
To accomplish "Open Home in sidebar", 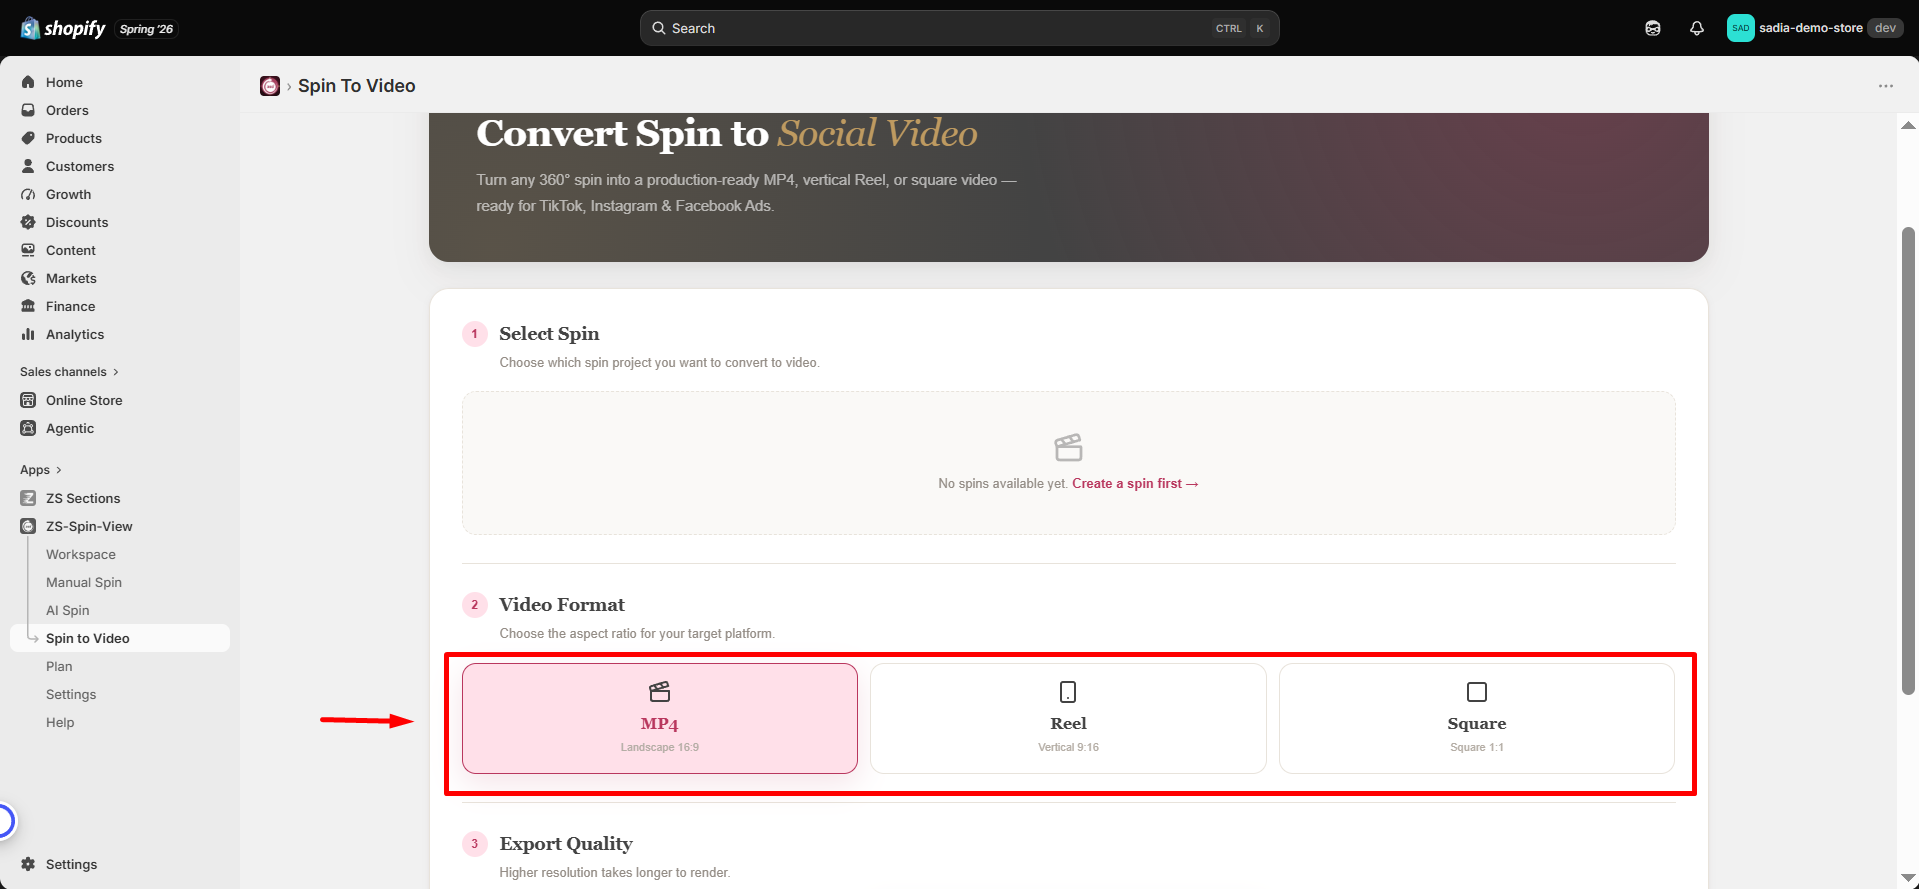I will click(x=120, y=82).
